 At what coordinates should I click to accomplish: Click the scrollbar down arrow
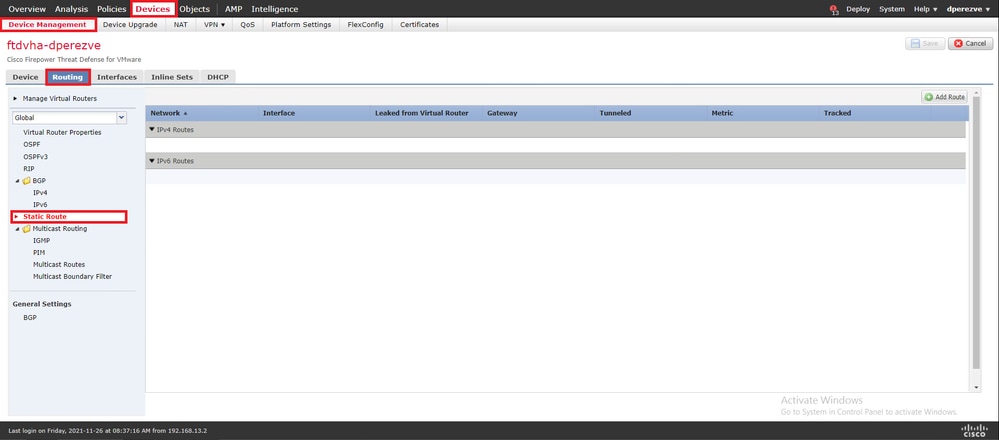tap(976, 387)
